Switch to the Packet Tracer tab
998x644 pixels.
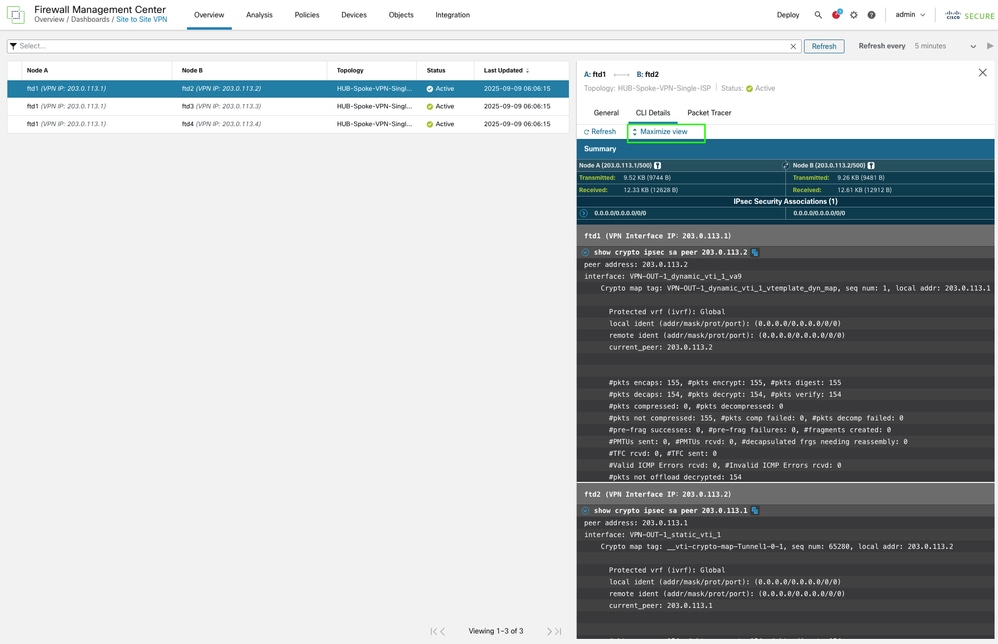click(709, 113)
